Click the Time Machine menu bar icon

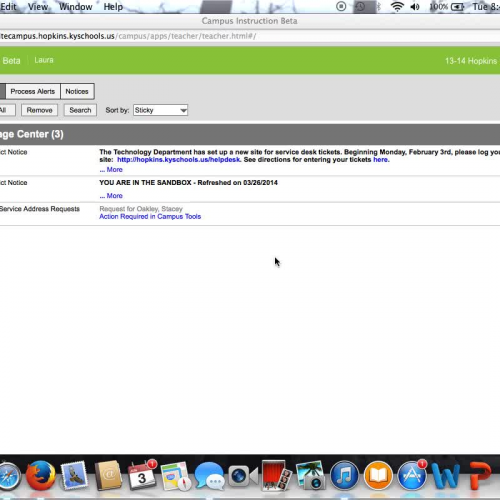point(360,7)
